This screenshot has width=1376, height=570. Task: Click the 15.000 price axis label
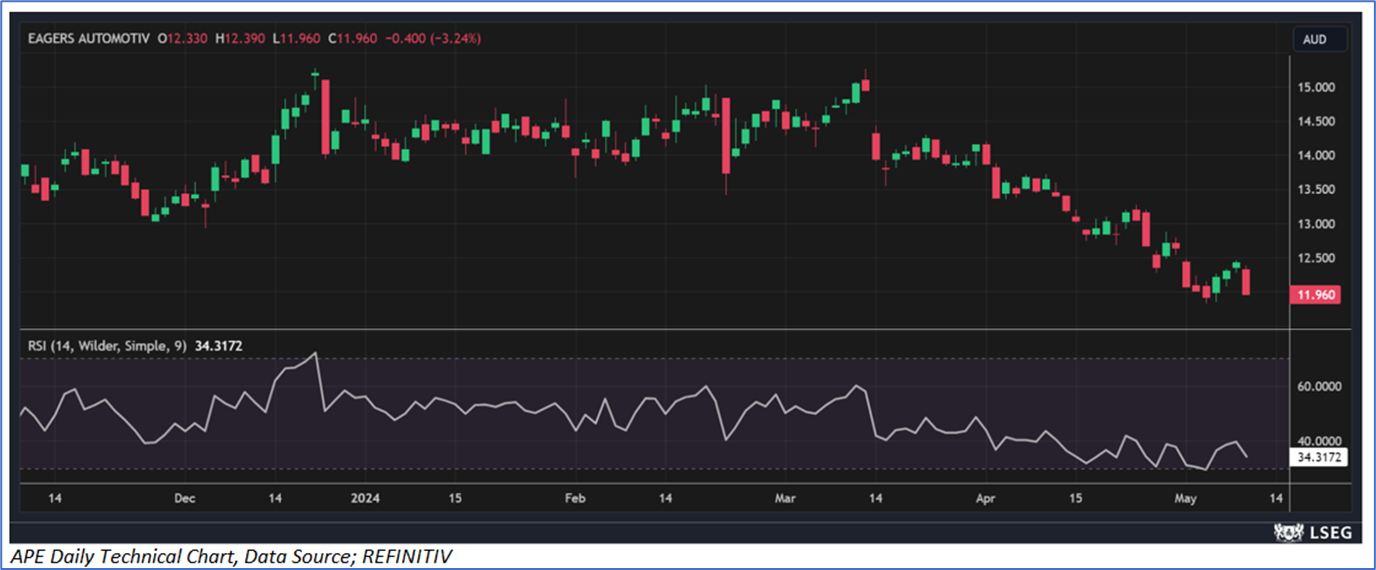pyautogui.click(x=1317, y=88)
